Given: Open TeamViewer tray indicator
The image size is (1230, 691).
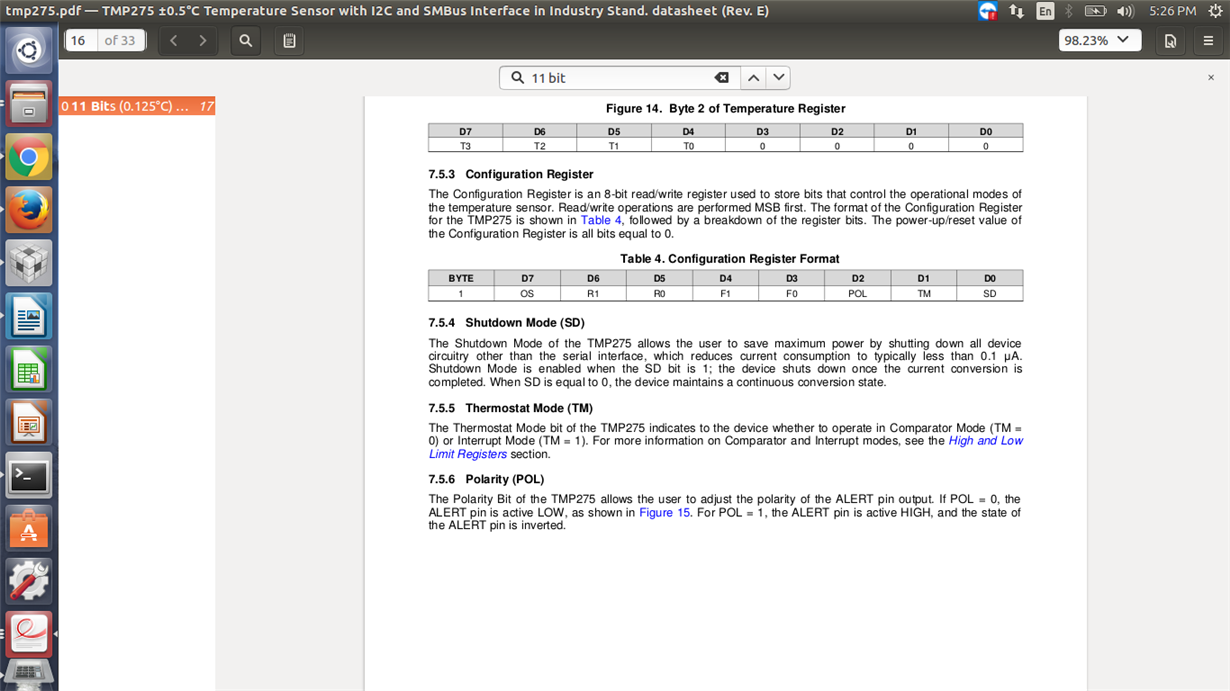Looking at the screenshot, I should [x=988, y=11].
